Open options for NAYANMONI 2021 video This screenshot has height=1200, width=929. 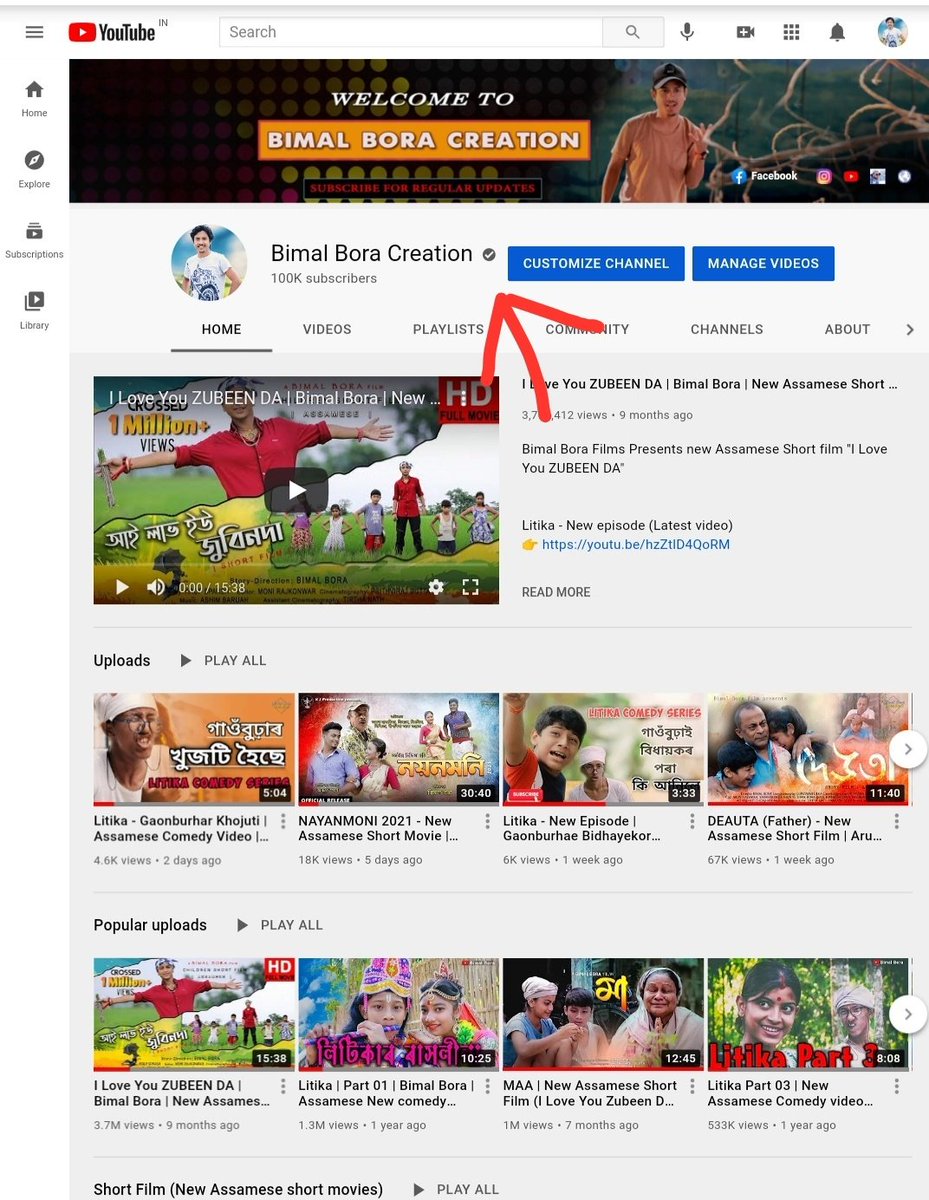coord(488,822)
